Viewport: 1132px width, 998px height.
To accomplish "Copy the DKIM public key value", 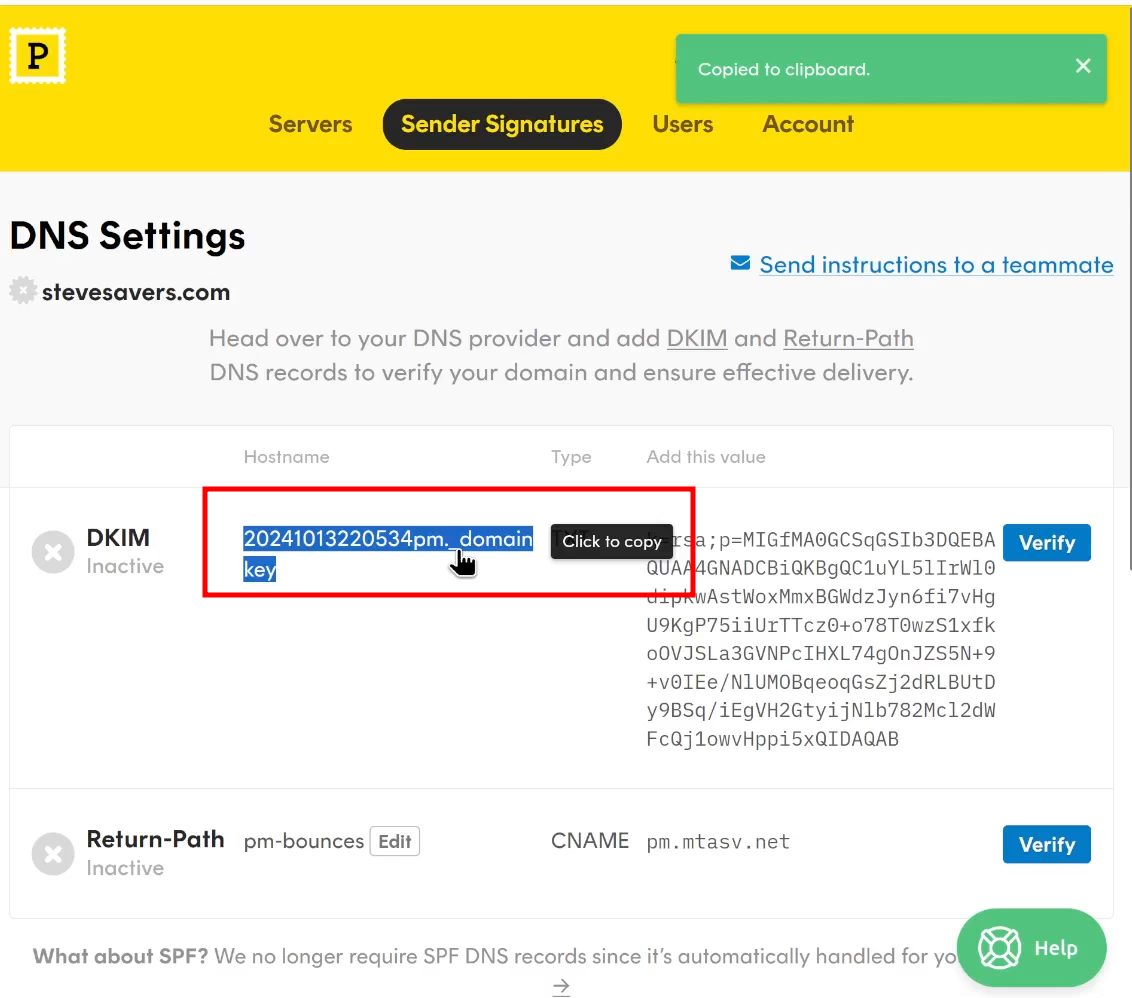I will tap(821, 639).
